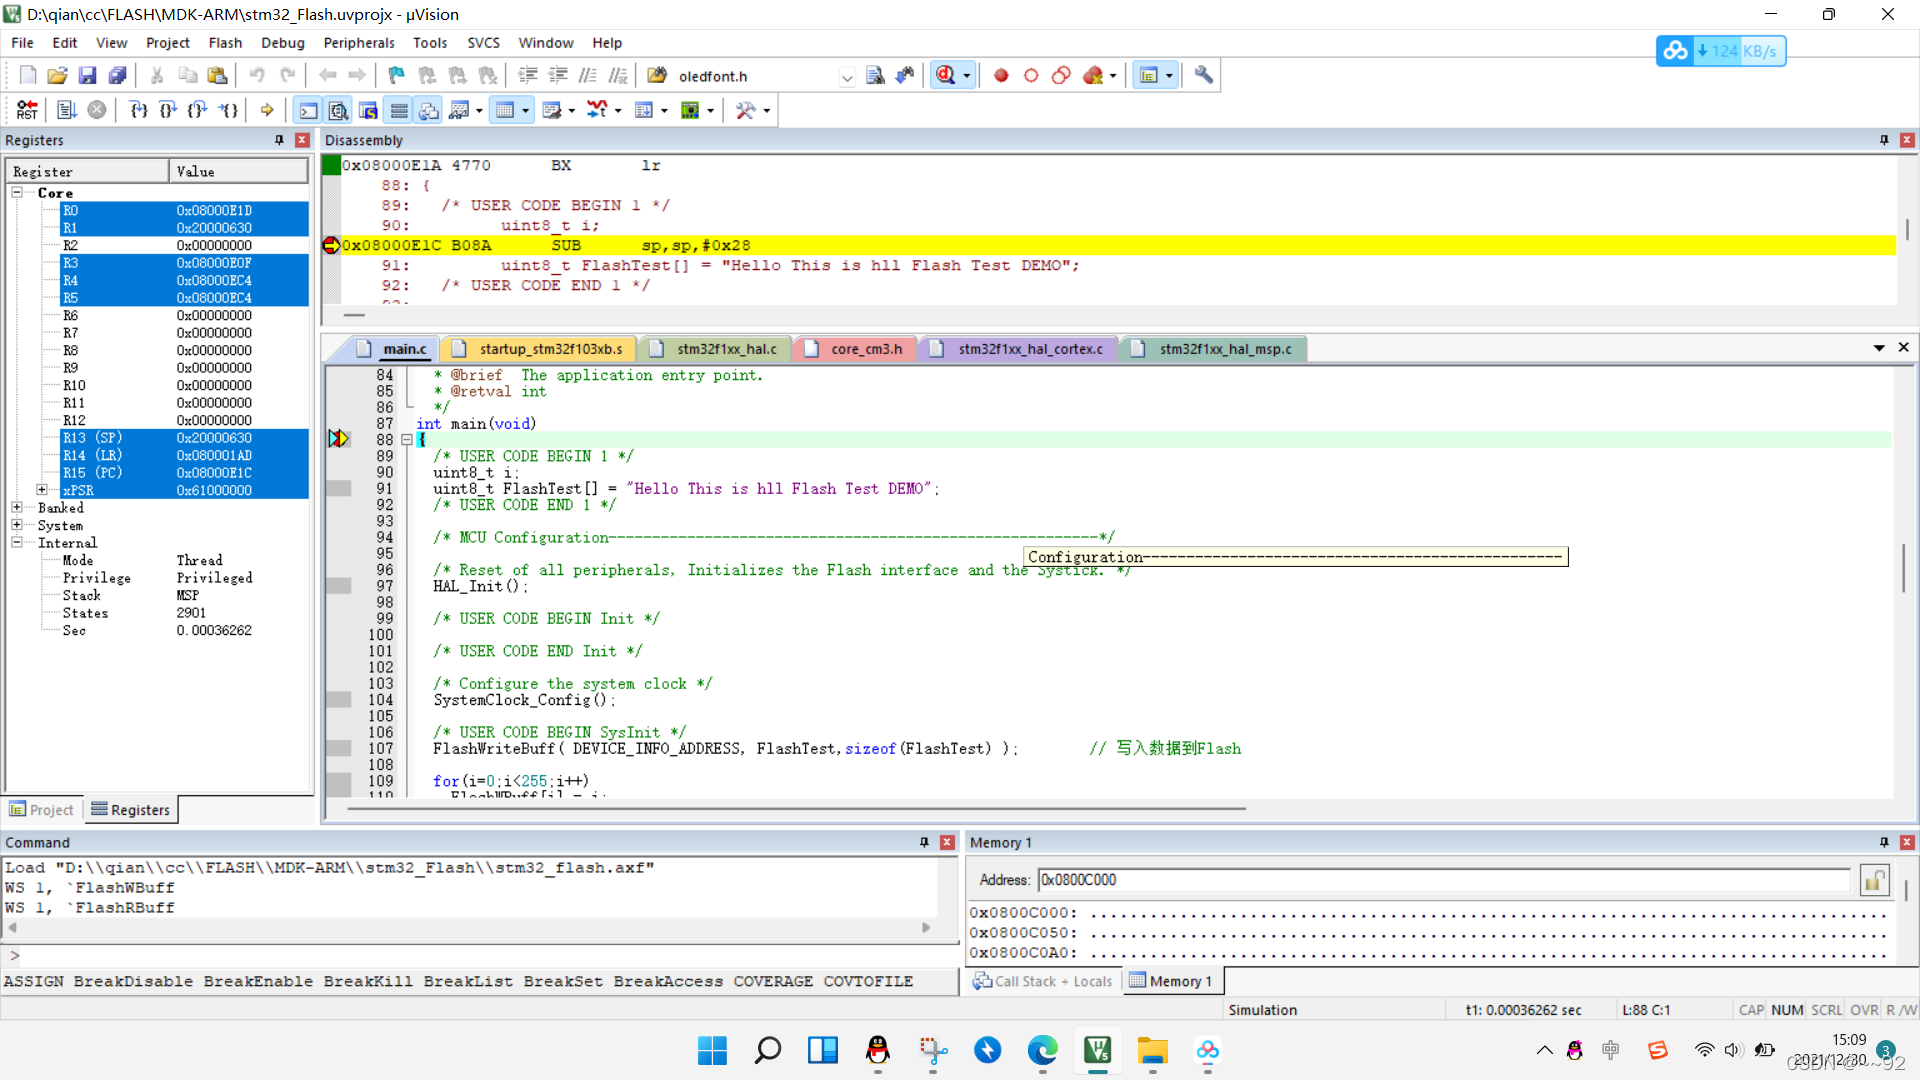Open File Explorer from taskbar

point(1152,1050)
